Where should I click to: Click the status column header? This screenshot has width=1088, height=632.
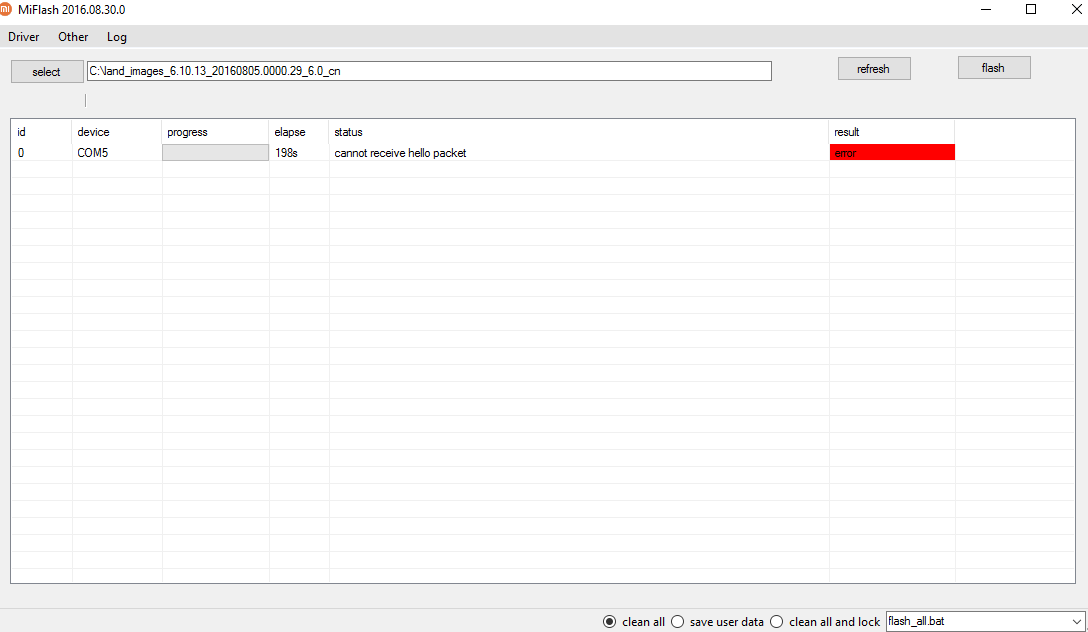point(579,132)
